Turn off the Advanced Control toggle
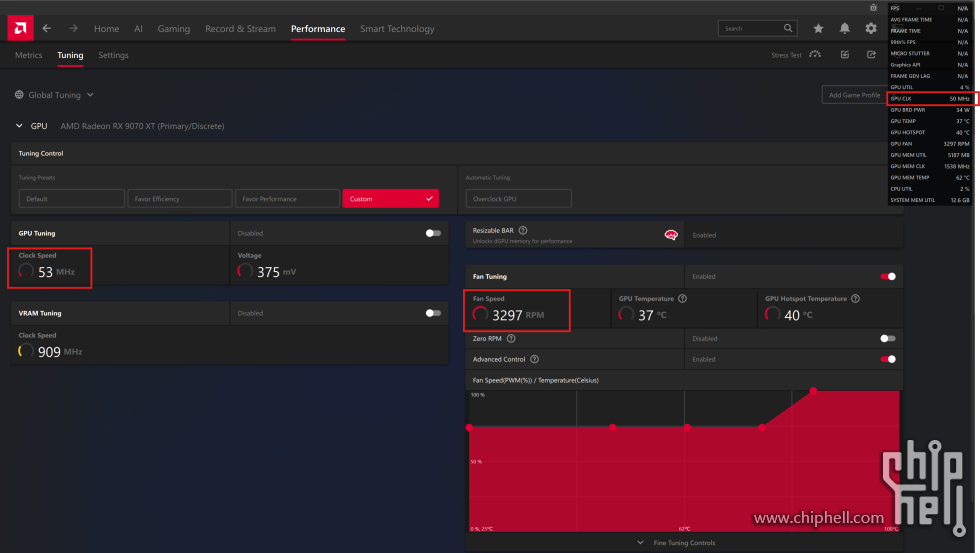 click(888, 359)
